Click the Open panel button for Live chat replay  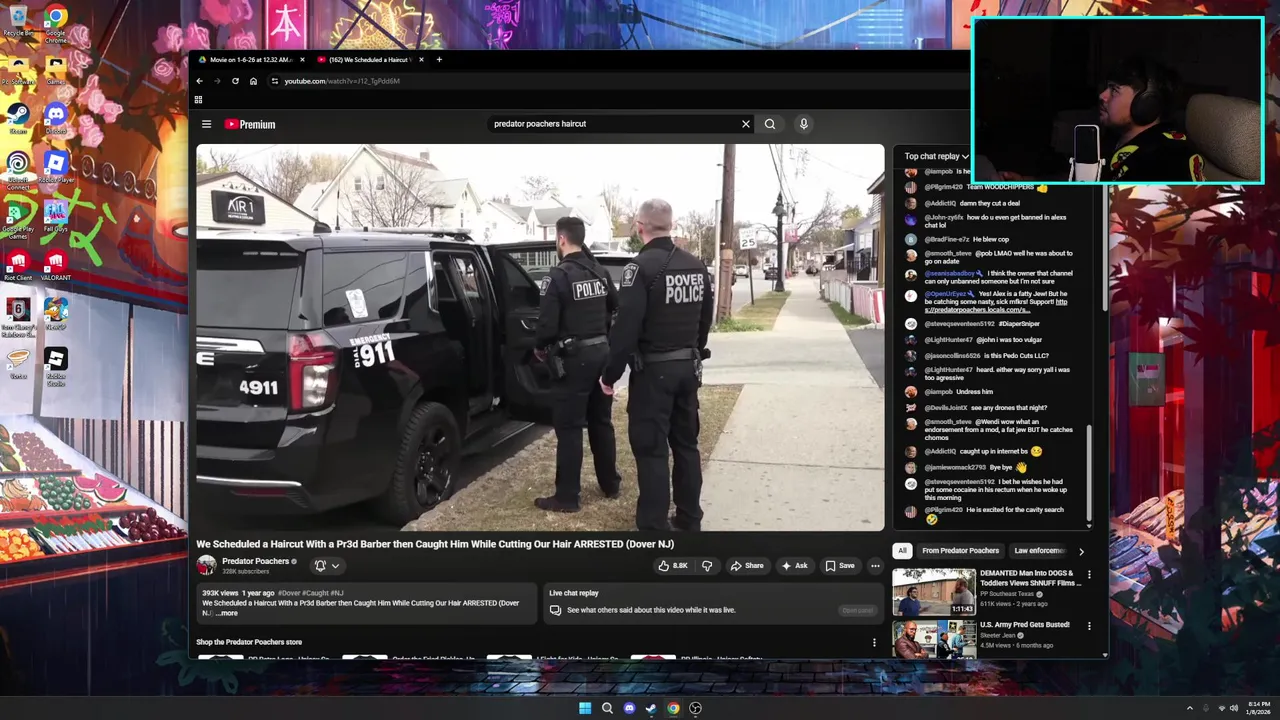coord(857,610)
